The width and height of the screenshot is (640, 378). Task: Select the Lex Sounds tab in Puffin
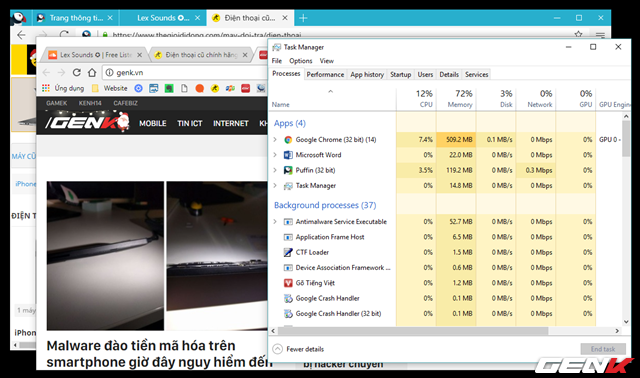163,18
